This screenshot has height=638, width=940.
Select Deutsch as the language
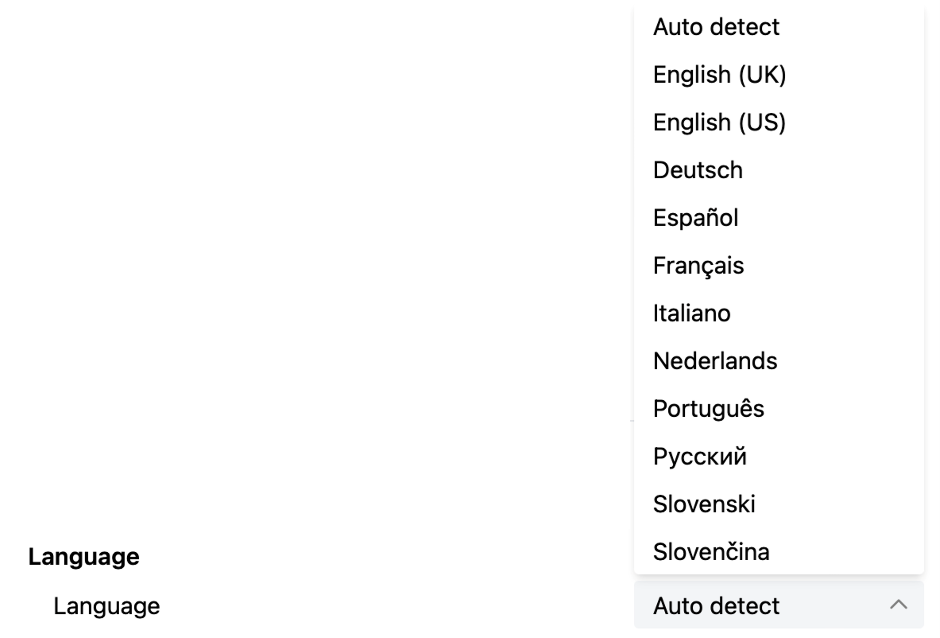779,170
